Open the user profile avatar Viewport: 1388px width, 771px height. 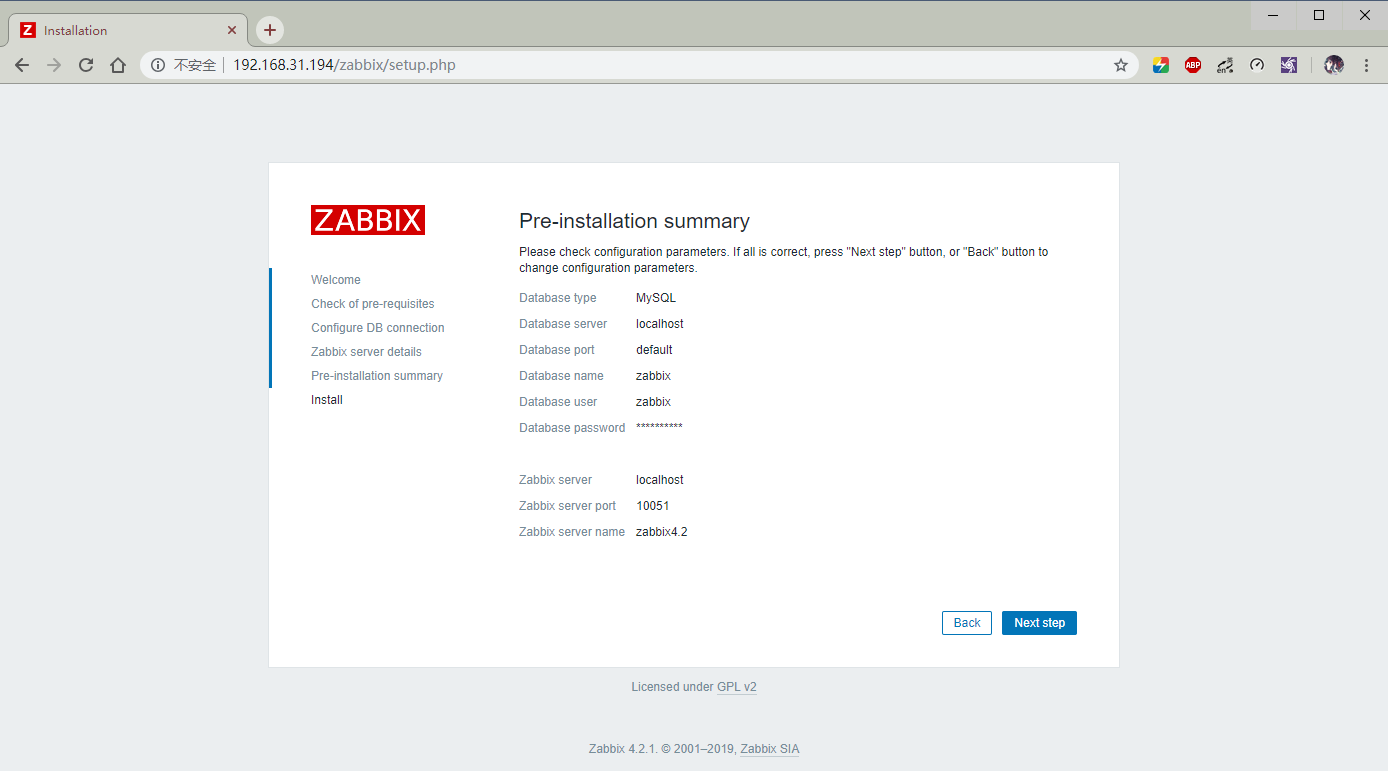coord(1334,65)
